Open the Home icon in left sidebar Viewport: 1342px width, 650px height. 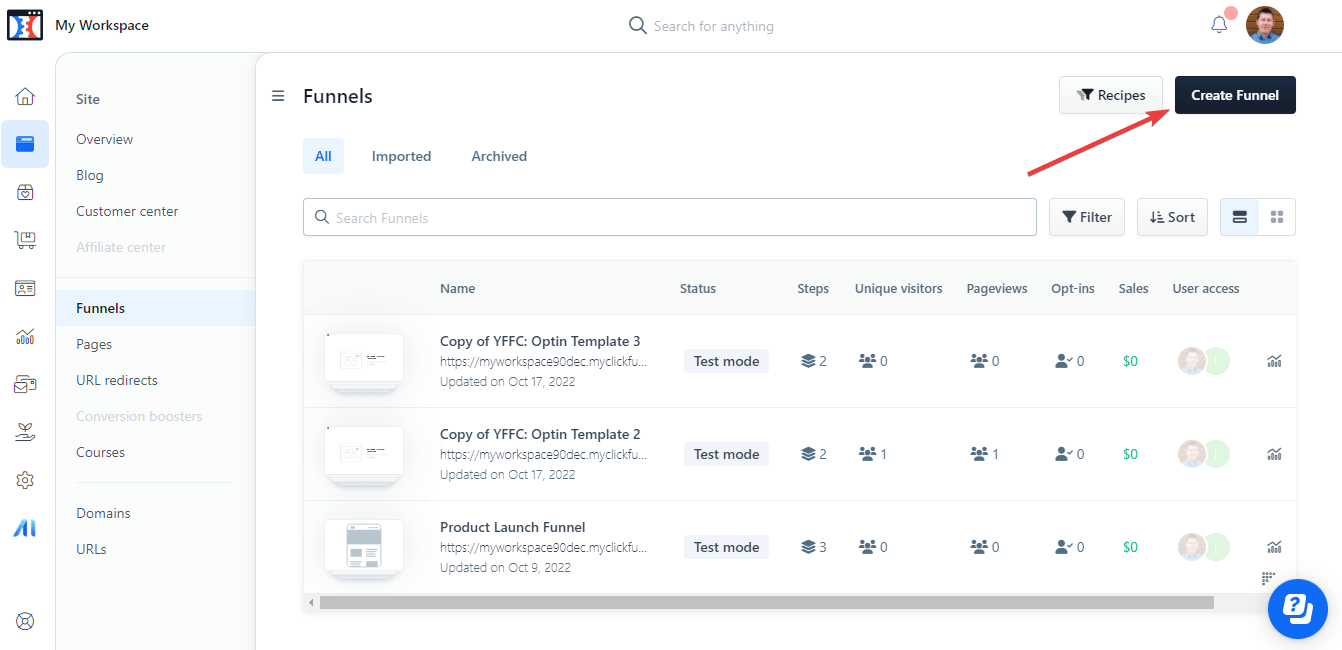pos(25,96)
